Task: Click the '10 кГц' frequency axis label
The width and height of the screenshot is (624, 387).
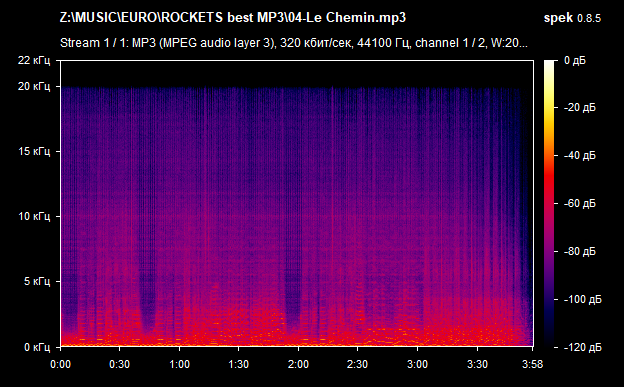Action: (x=34, y=216)
